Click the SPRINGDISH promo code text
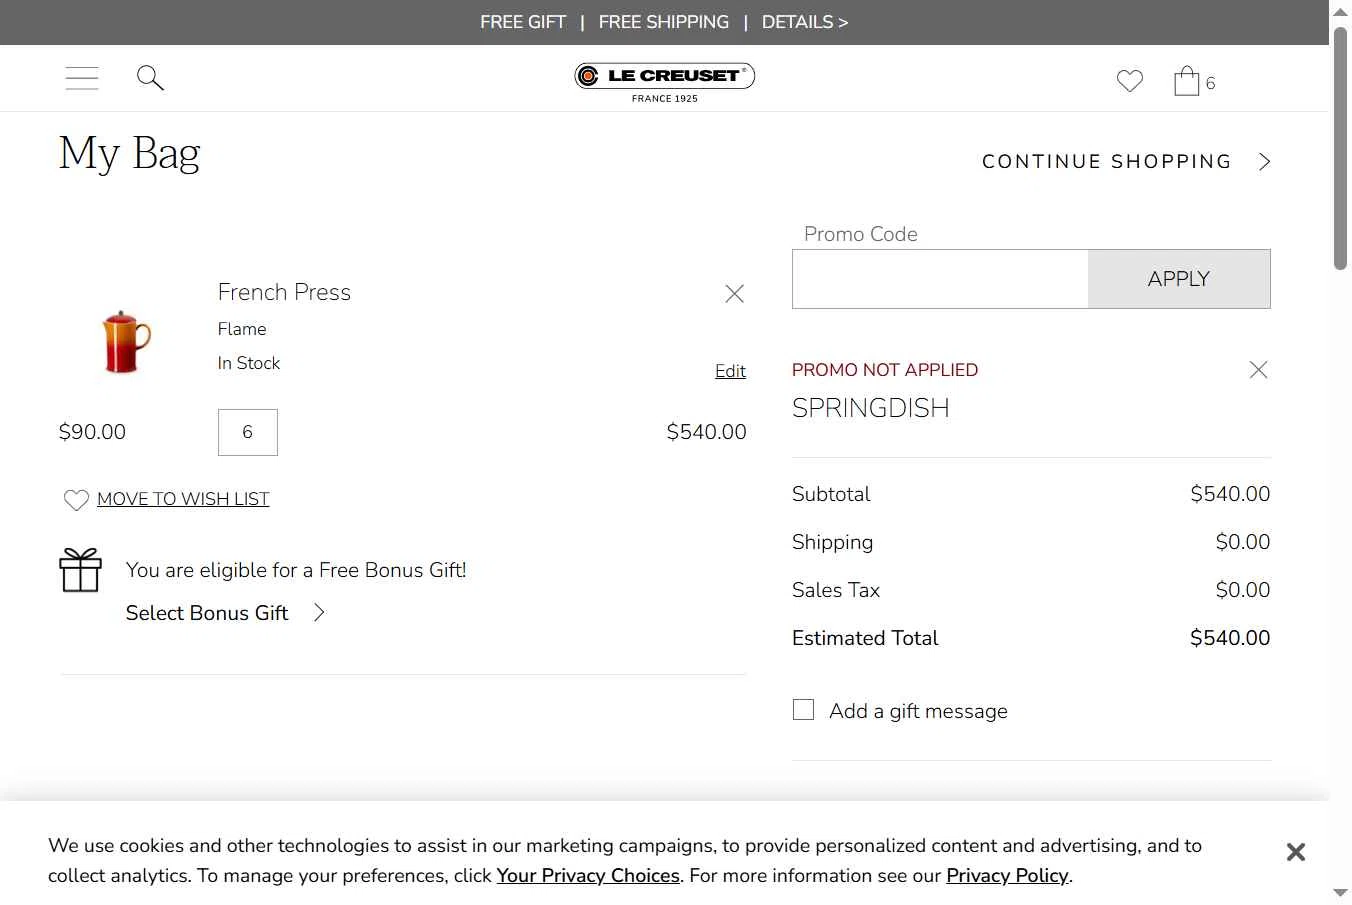 (871, 408)
